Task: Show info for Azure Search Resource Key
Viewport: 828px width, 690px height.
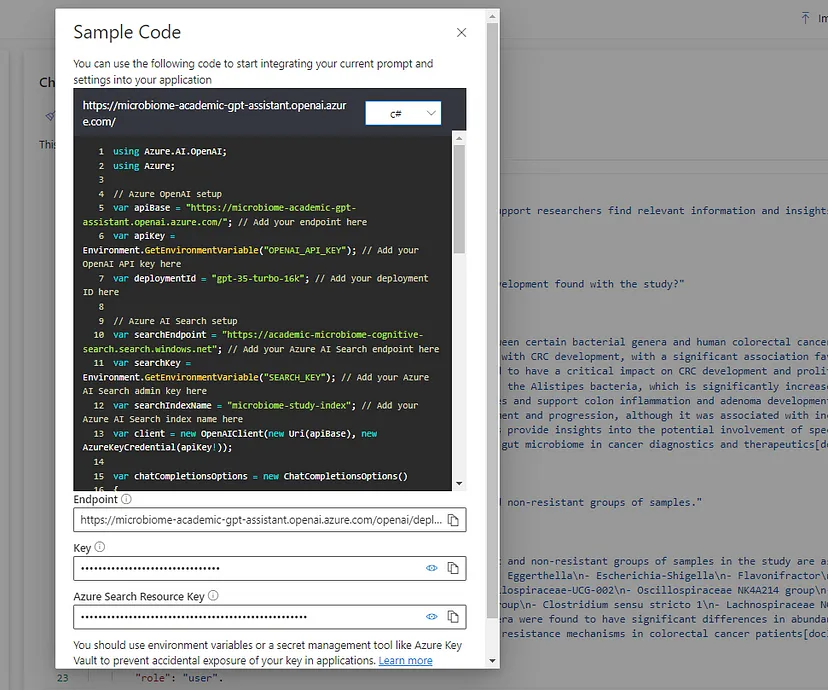Action: click(x=213, y=596)
